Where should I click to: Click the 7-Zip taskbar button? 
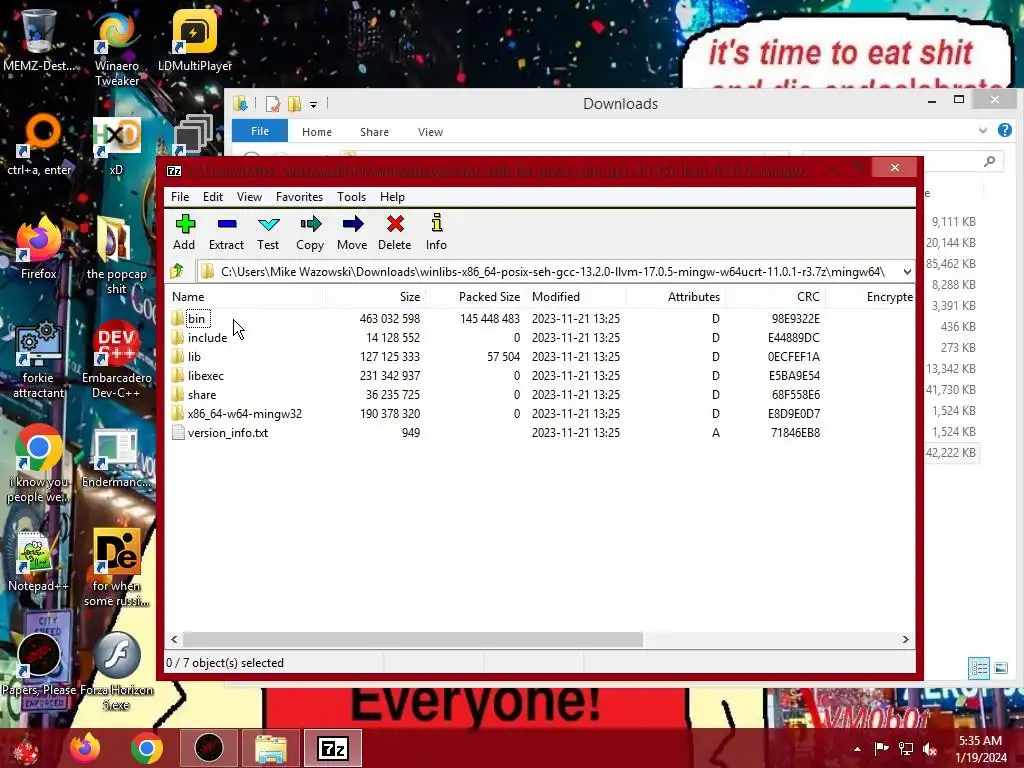(332, 748)
